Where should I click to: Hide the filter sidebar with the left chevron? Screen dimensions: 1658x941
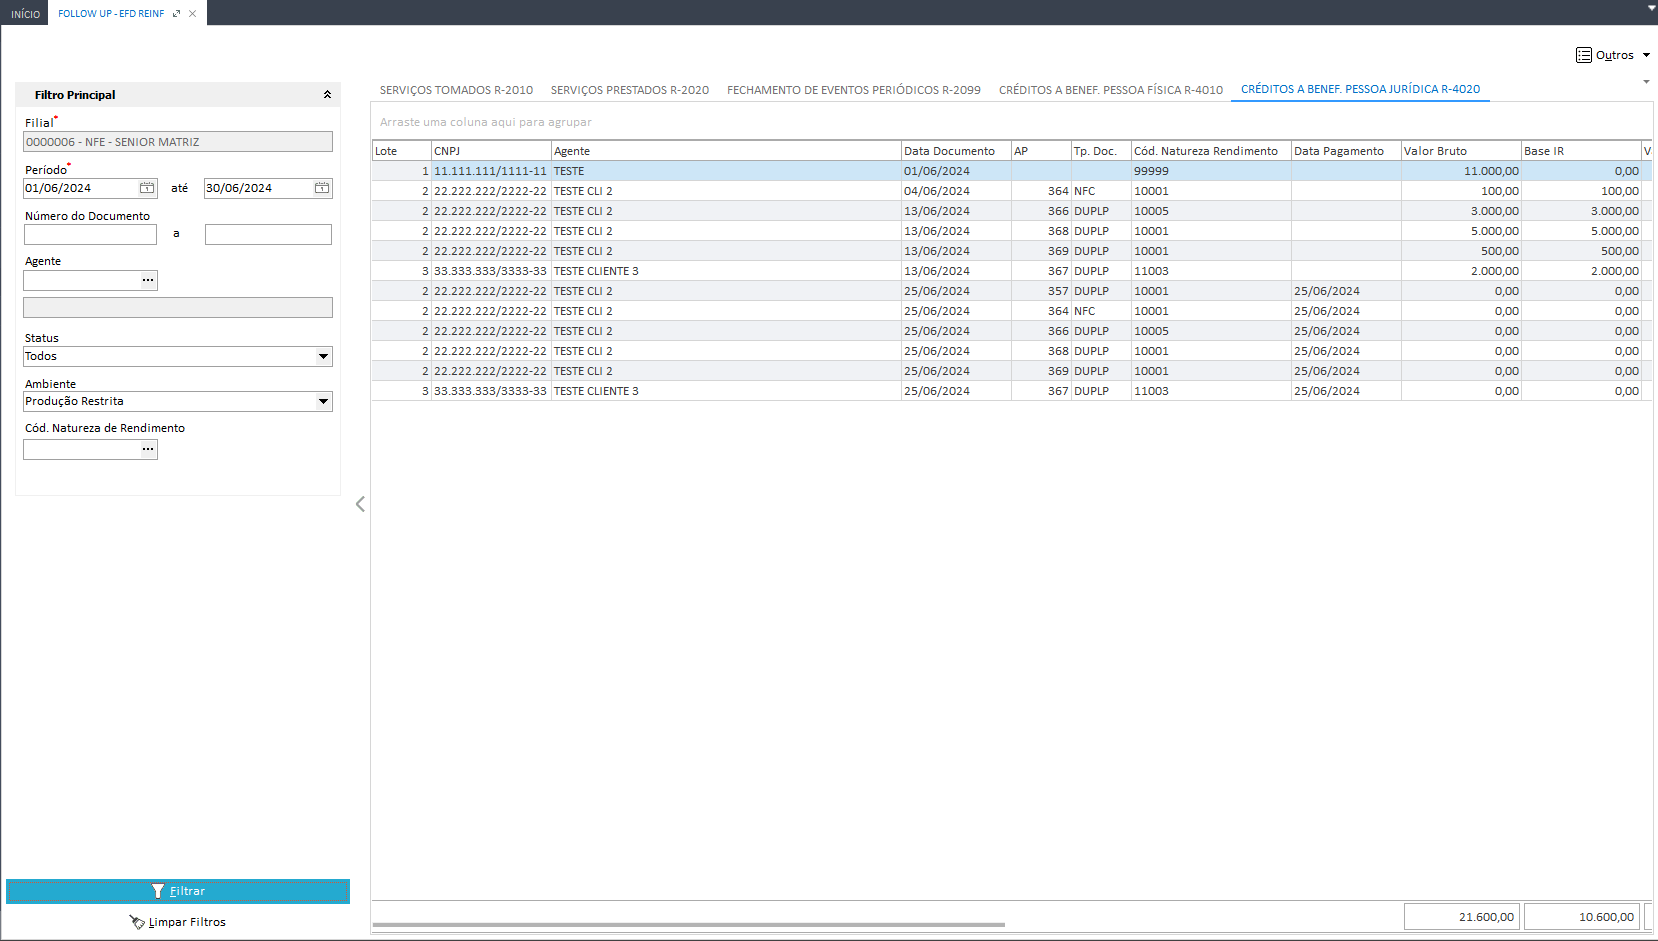click(360, 504)
